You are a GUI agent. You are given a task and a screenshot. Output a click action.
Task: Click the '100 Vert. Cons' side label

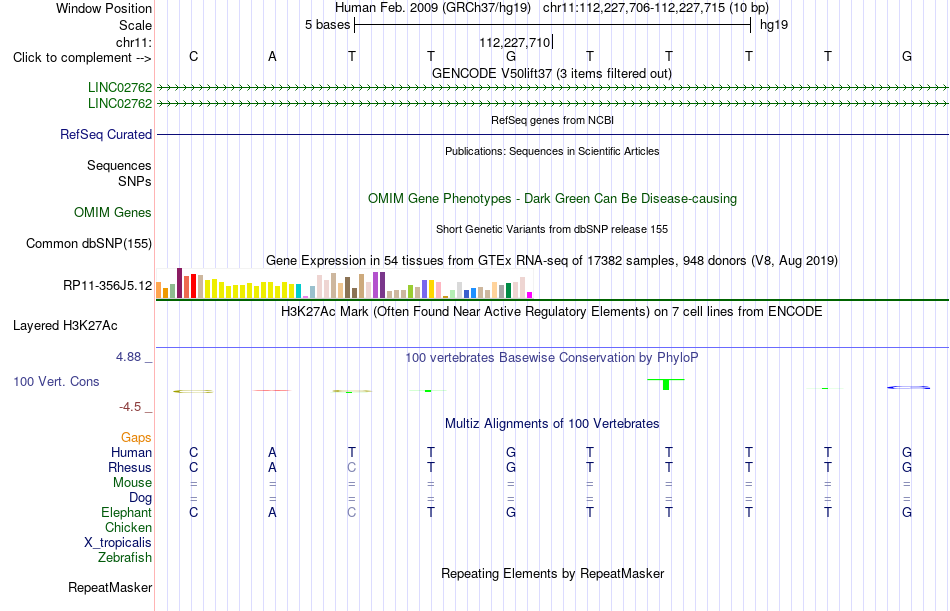tap(56, 382)
